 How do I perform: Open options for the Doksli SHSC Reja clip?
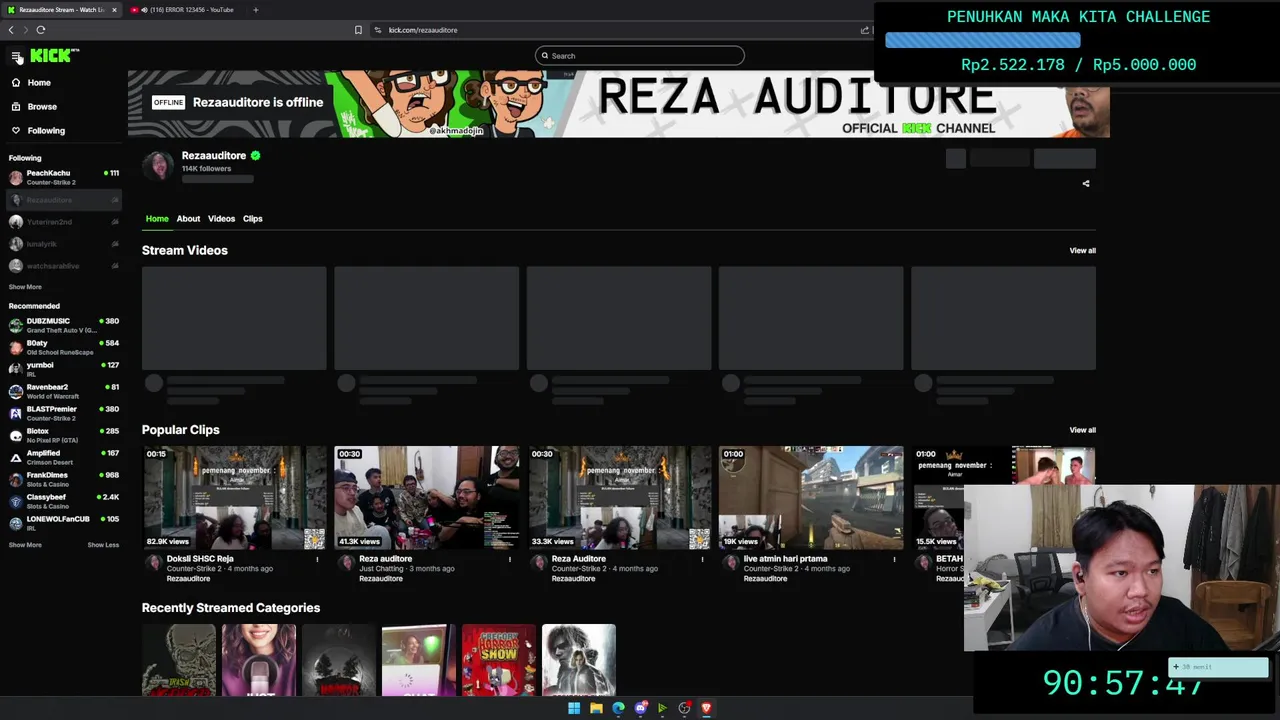coord(317,559)
